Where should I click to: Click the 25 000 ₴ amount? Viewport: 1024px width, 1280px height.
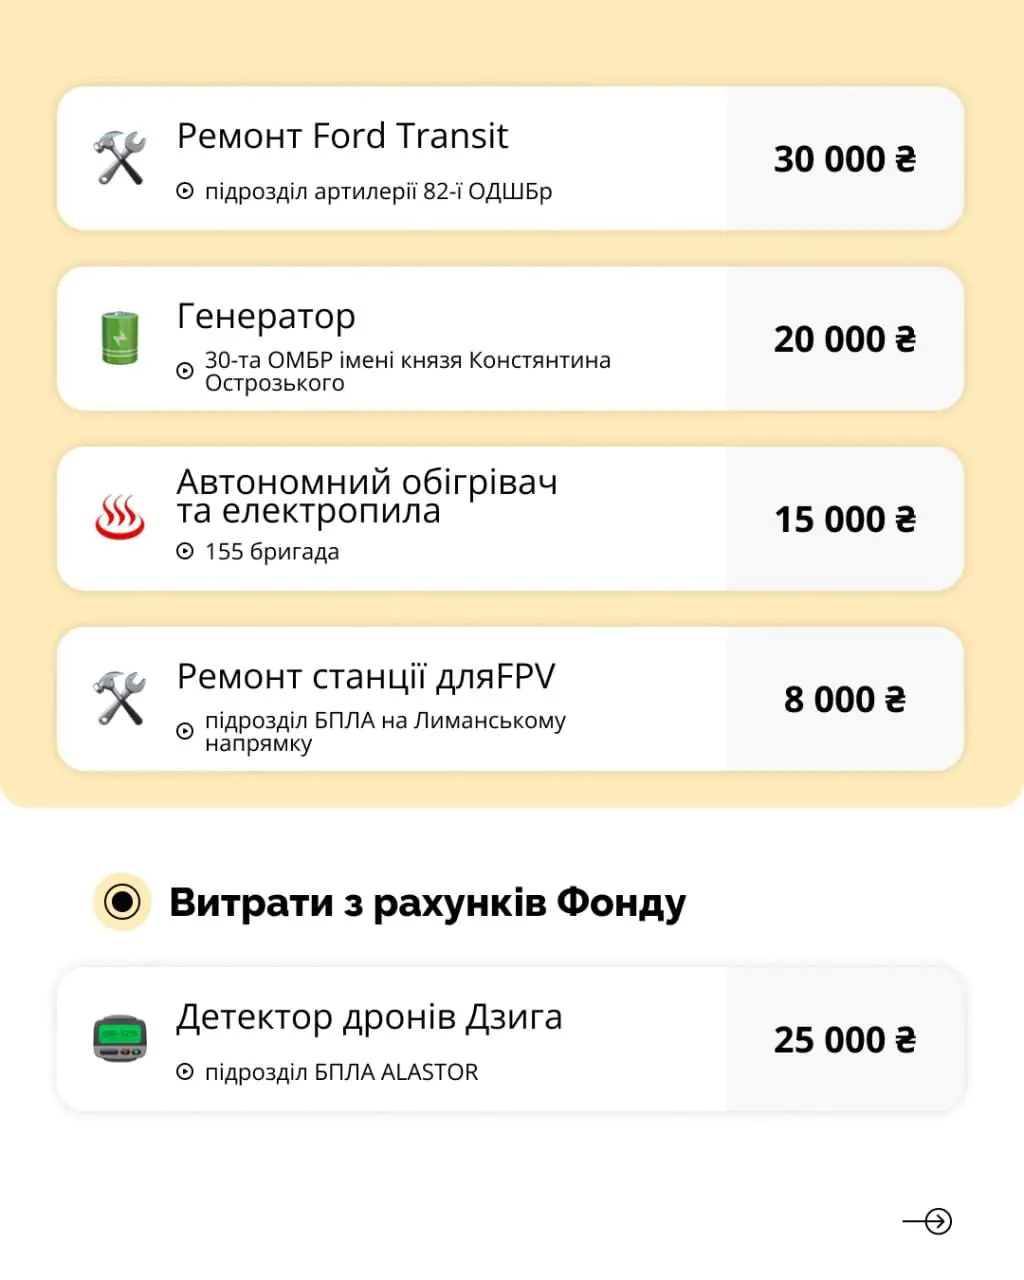(844, 1040)
